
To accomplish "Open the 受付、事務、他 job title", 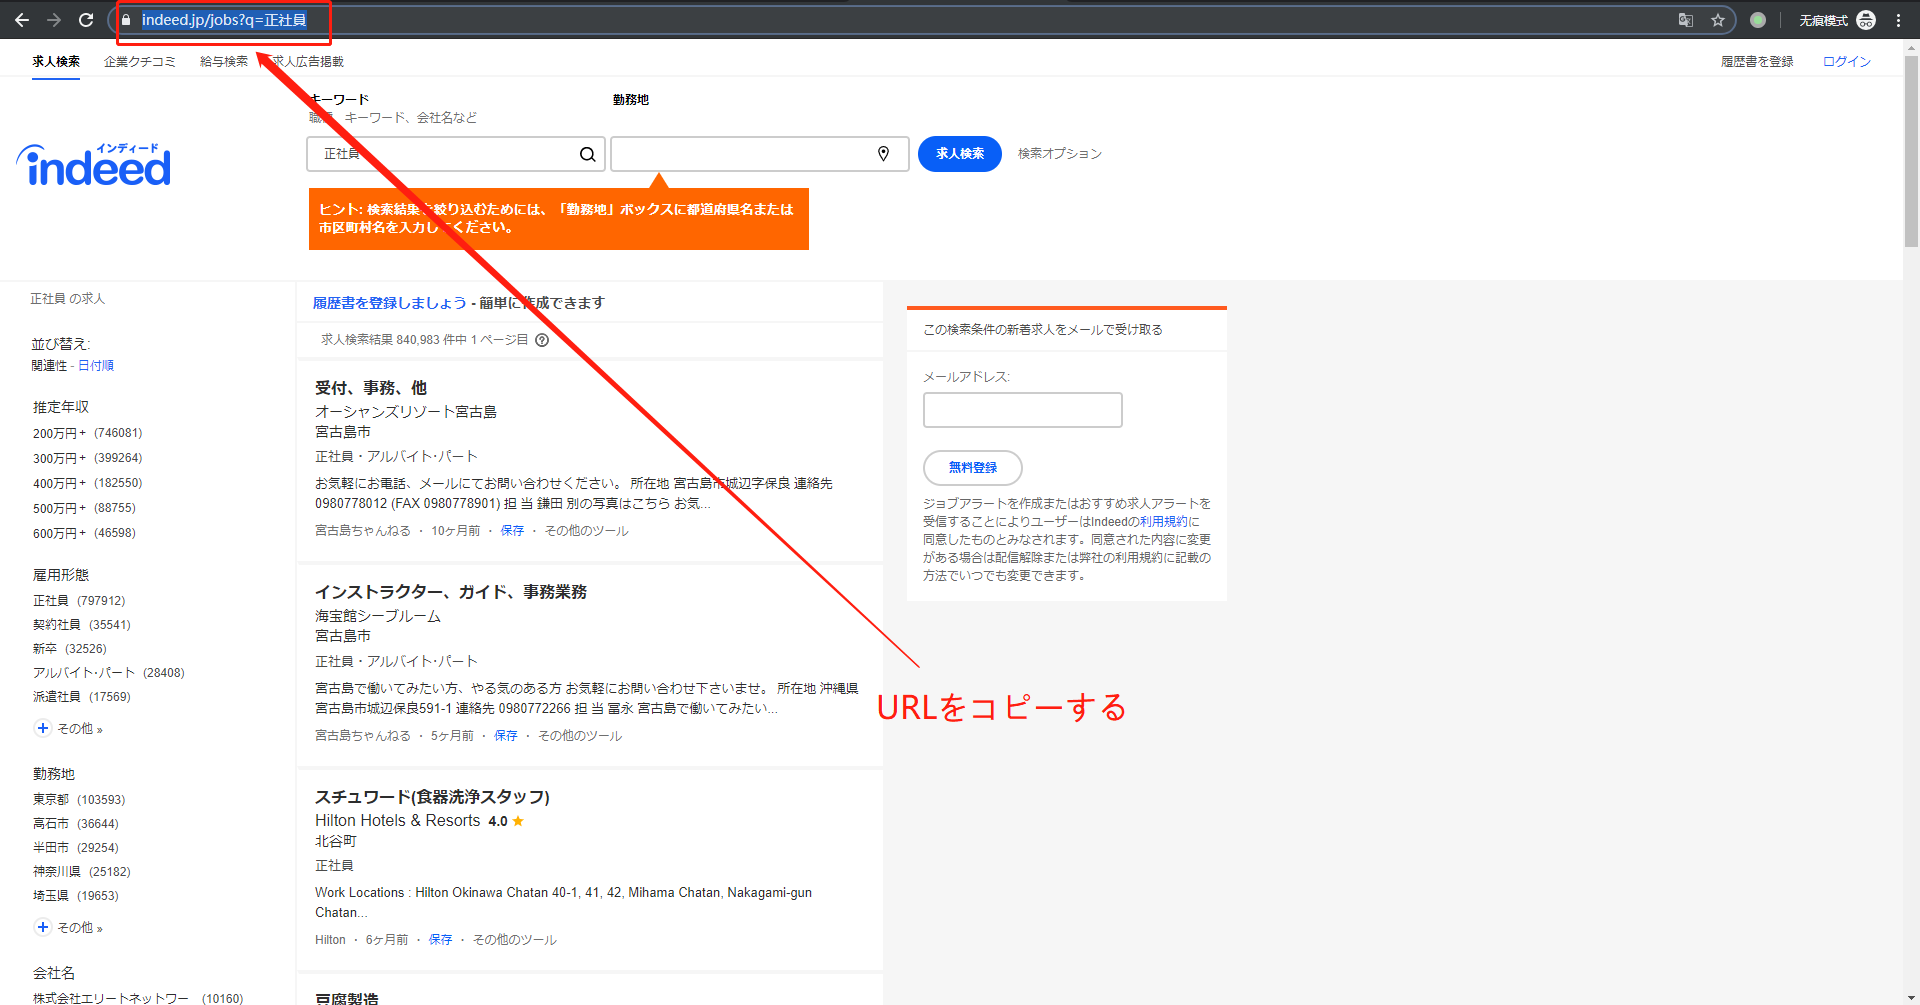I will 371,388.
